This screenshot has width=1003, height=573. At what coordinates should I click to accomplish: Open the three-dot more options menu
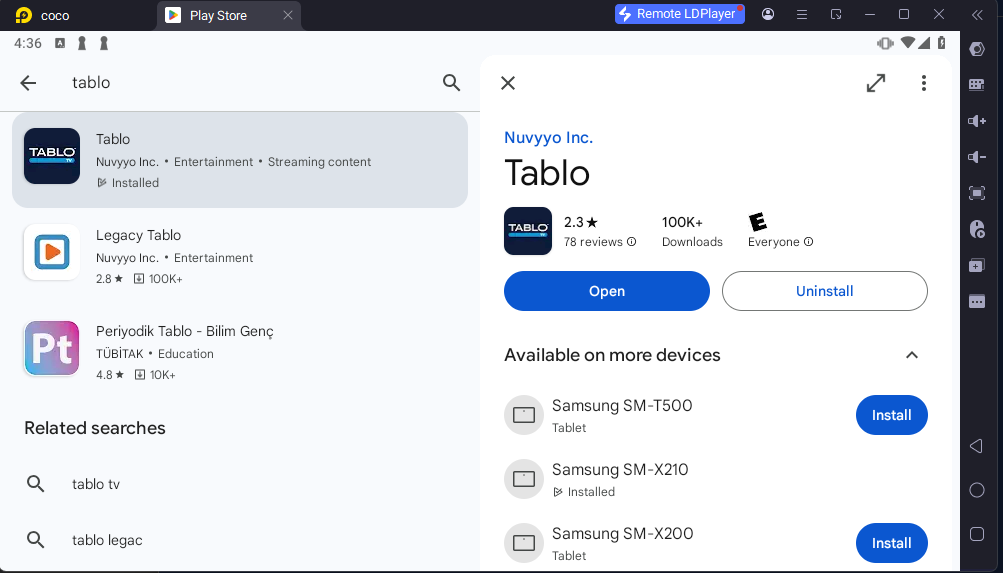924,83
